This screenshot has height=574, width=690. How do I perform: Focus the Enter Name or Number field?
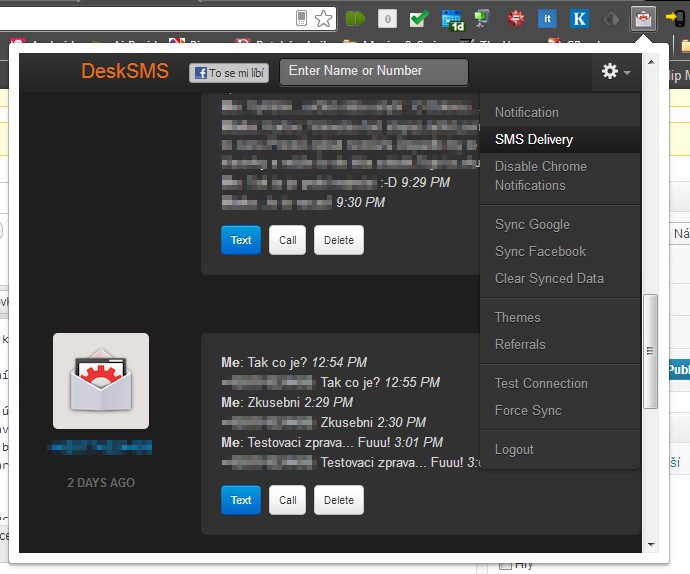point(374,72)
